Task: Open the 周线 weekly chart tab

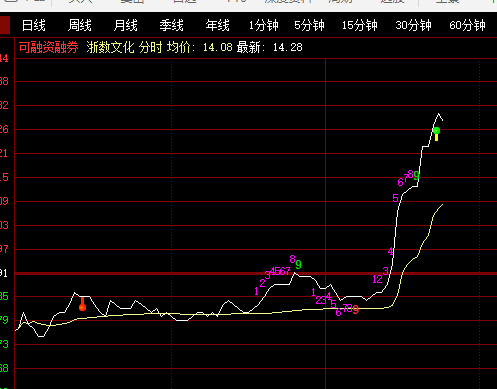Action: pyautogui.click(x=80, y=25)
